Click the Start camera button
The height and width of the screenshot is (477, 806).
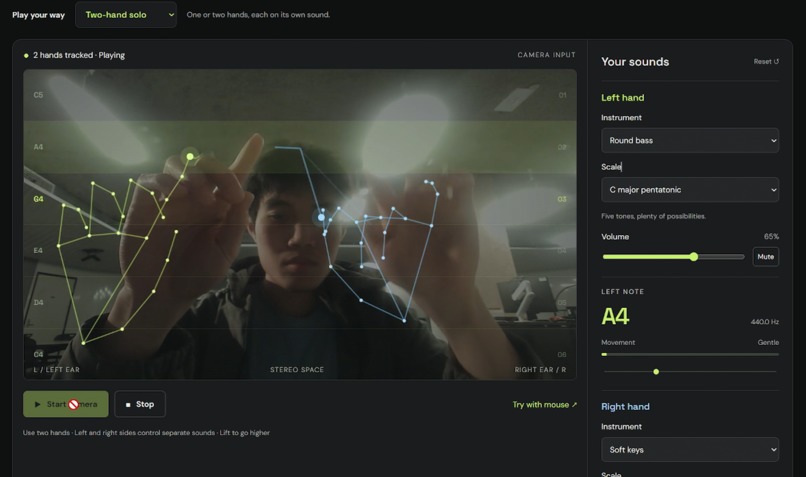coord(66,404)
